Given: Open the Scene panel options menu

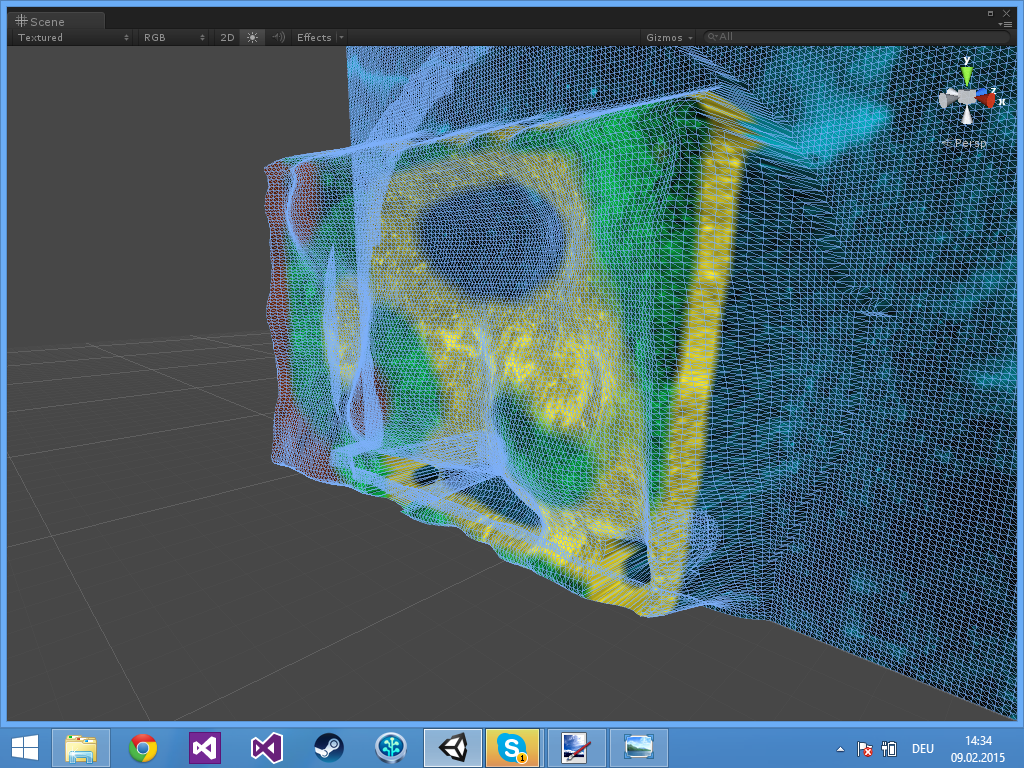Looking at the screenshot, I should pyautogui.click(x=1005, y=24).
